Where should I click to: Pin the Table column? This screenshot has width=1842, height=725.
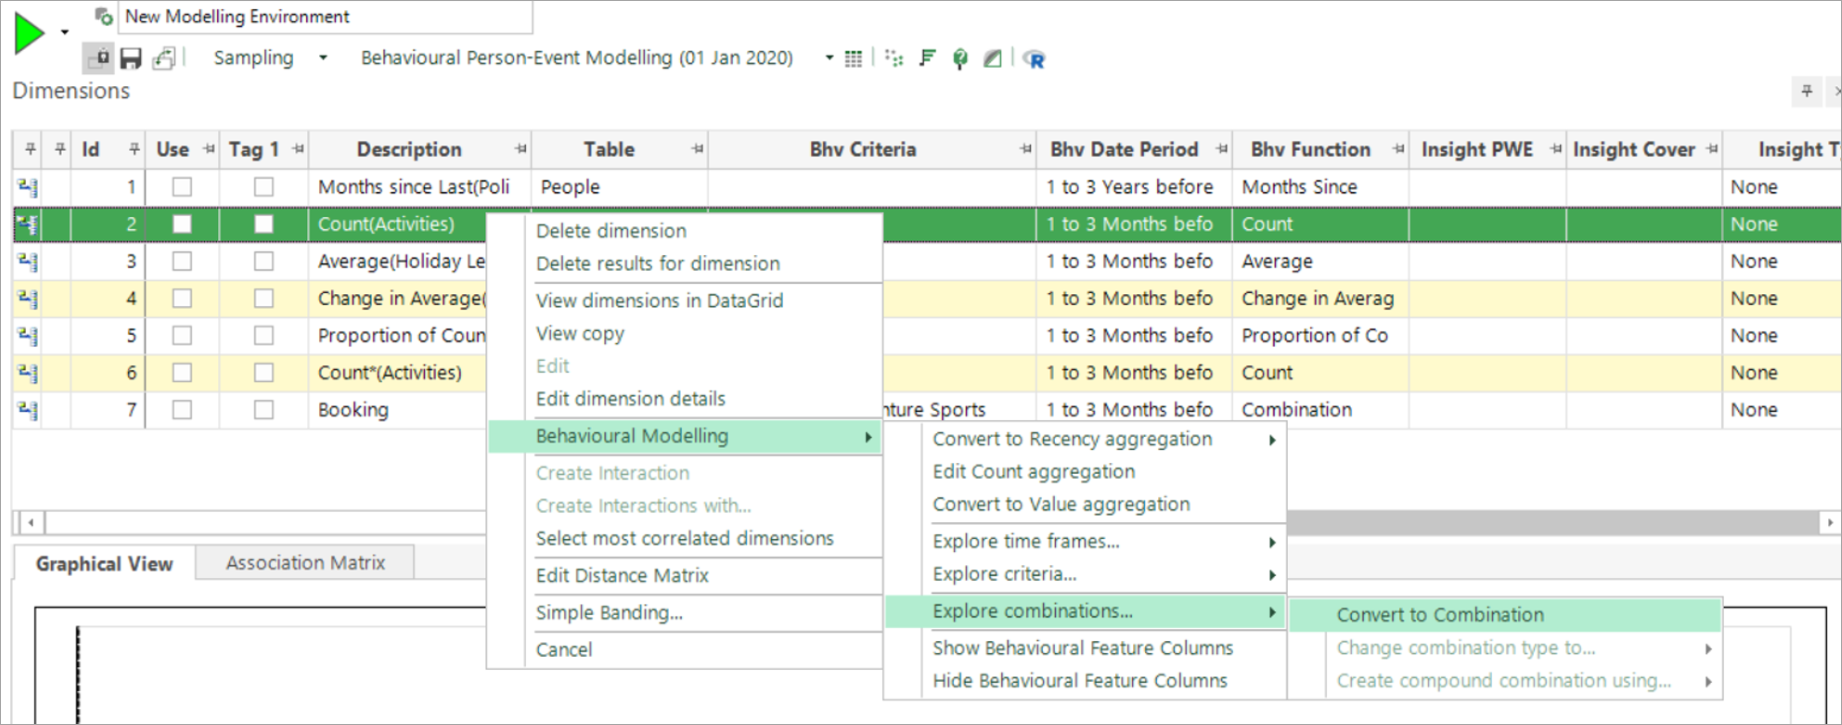(x=697, y=150)
